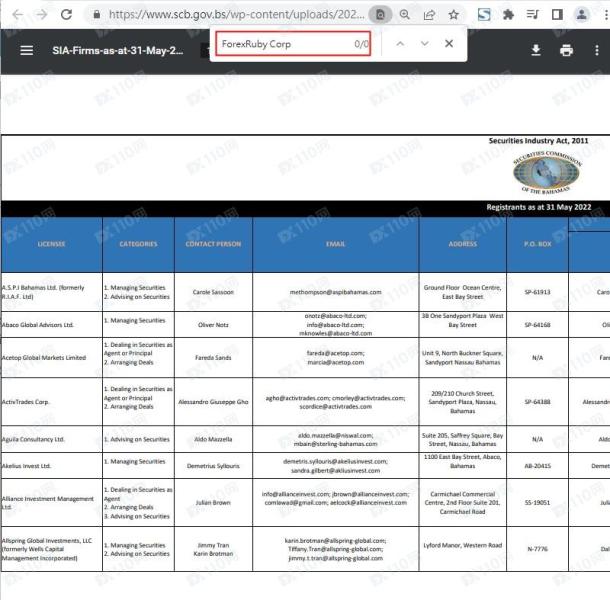Go forward with the browser forward arrow

(x=41, y=15)
